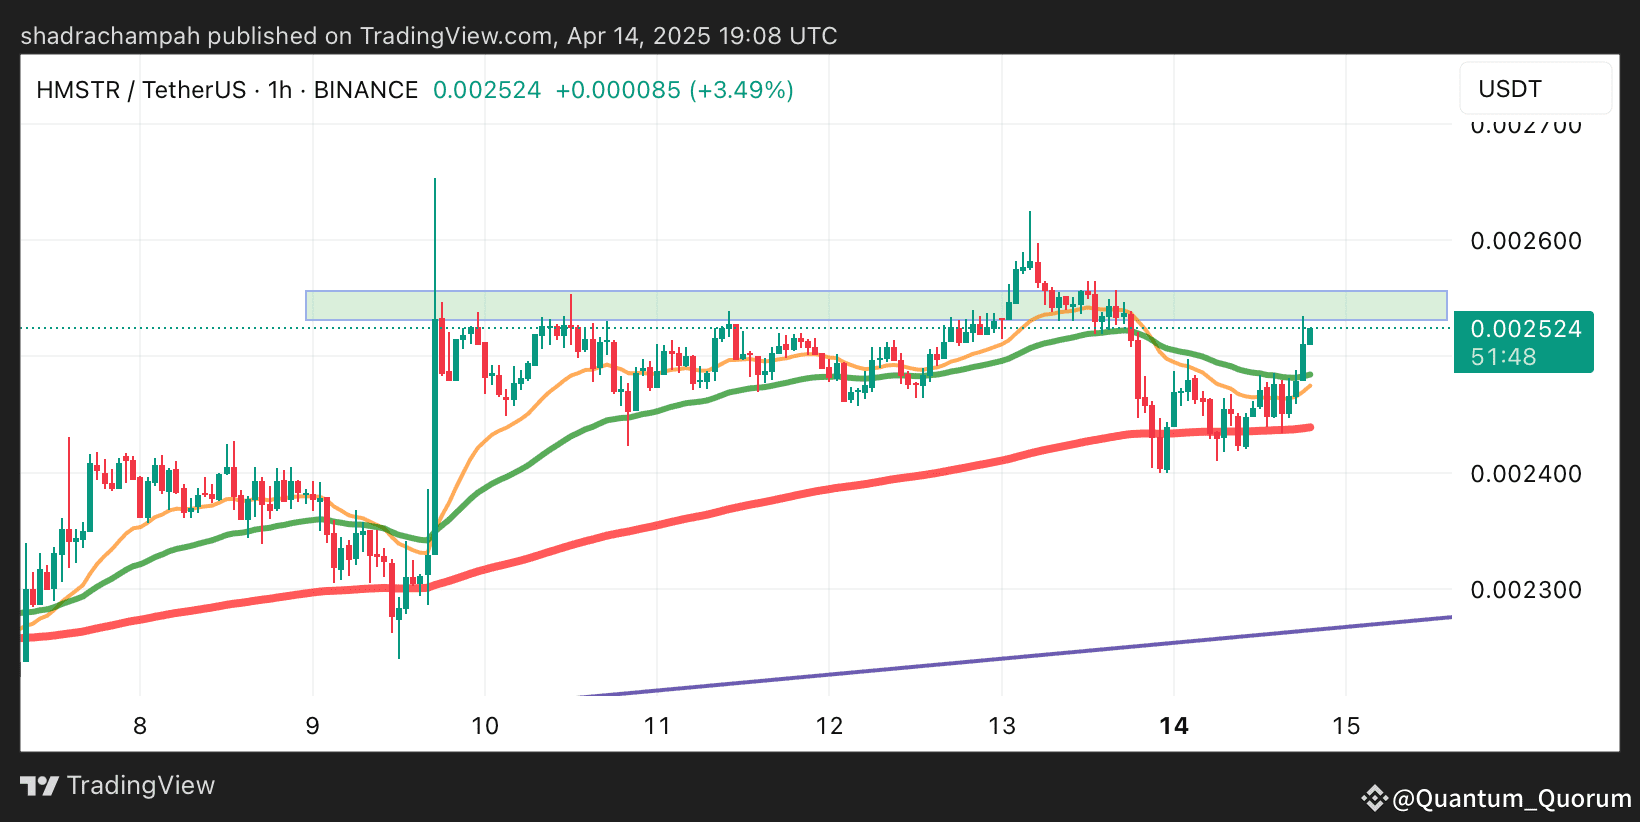1640x822 pixels.
Task: Select the purple rising trendline
Action: (x=1015, y=657)
